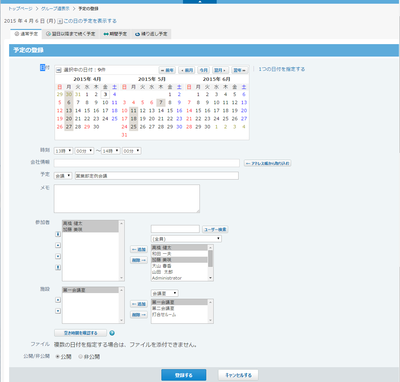Select June 20 in the 2015年6月 calendar
Image resolution: width=400 pixels, height=382 pixels.
[x=244, y=111]
